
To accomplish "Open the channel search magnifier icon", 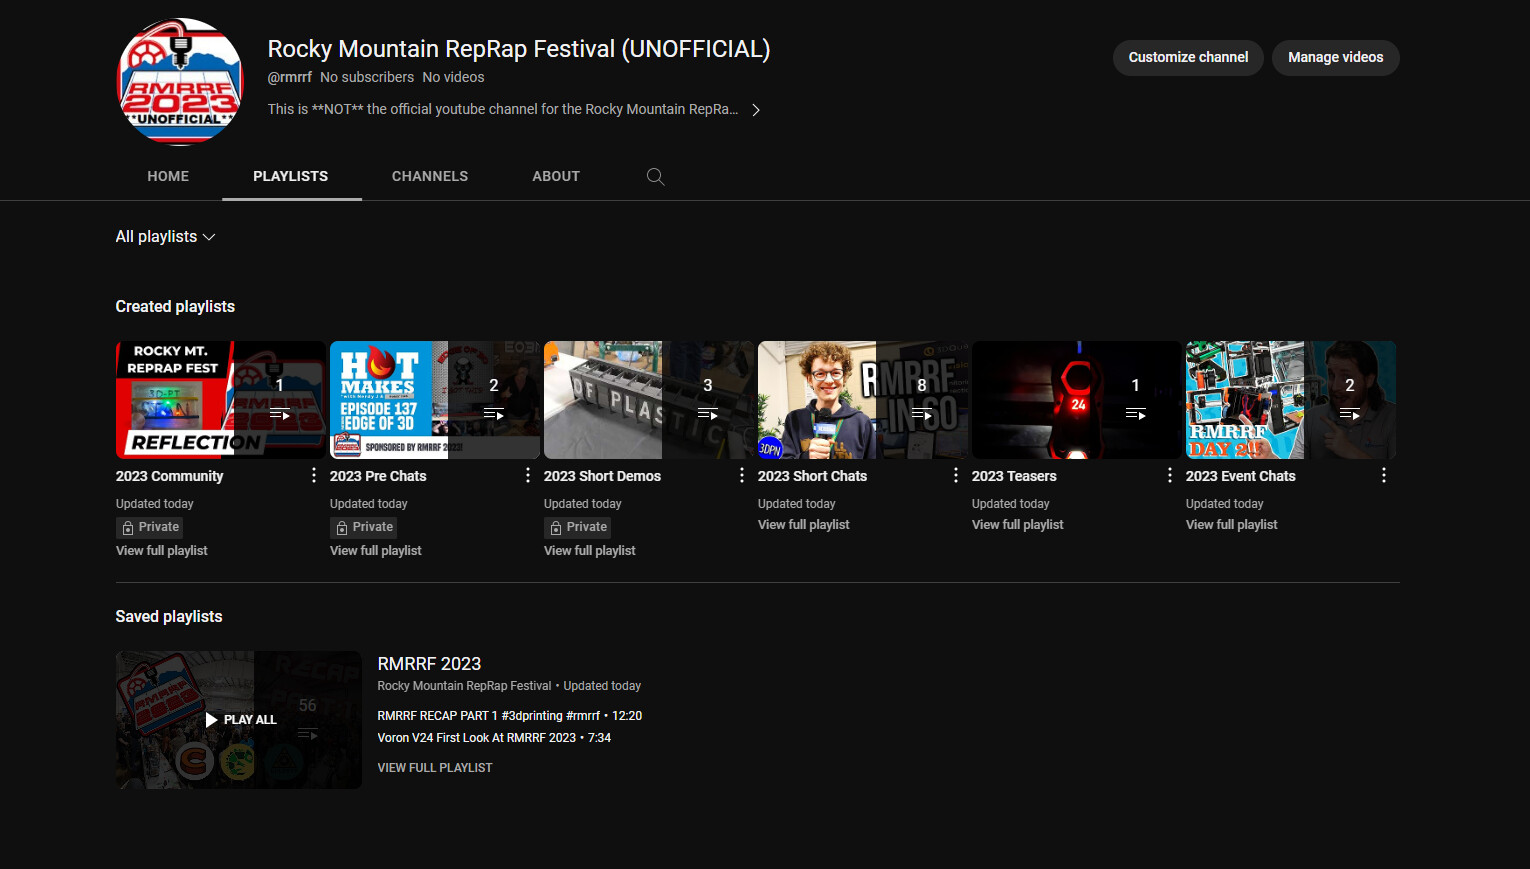I will point(656,176).
